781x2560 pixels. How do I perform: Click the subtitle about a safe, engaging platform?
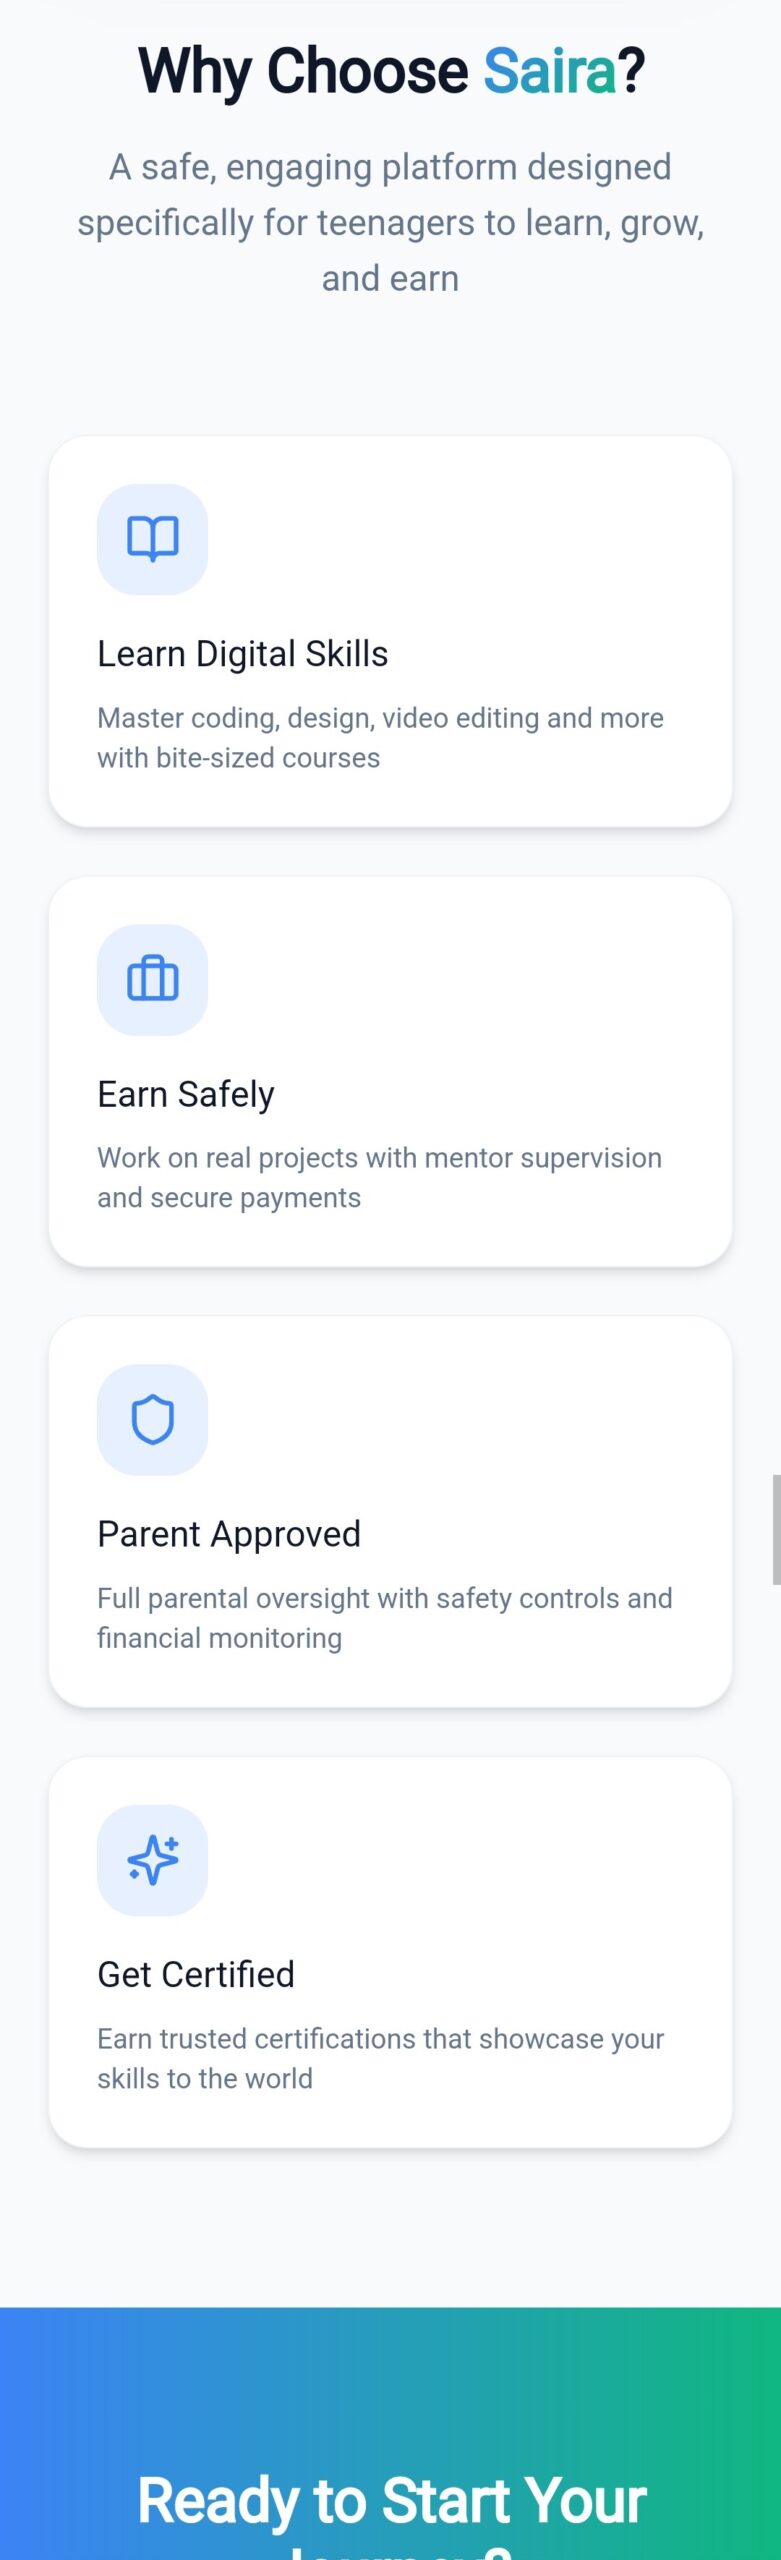pos(390,222)
